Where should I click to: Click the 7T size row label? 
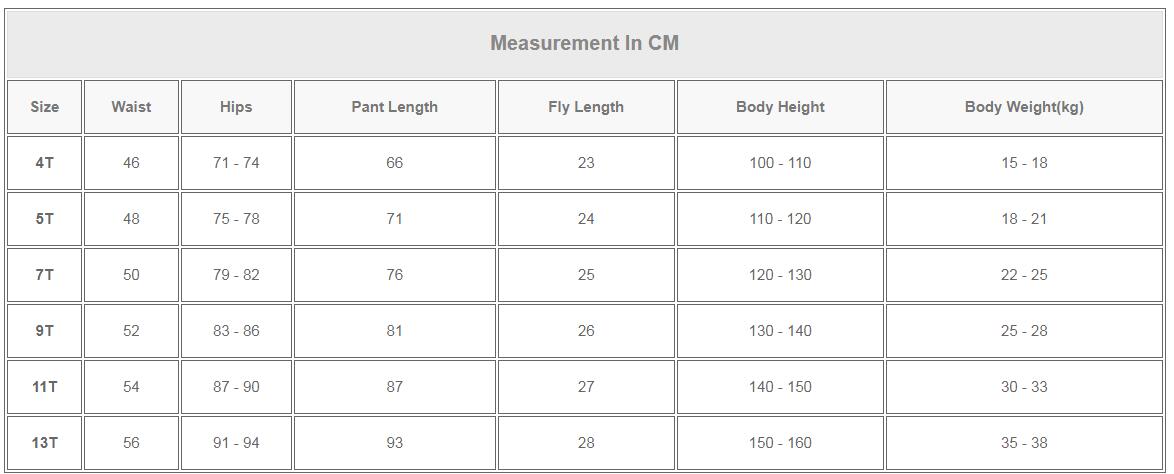[45, 275]
